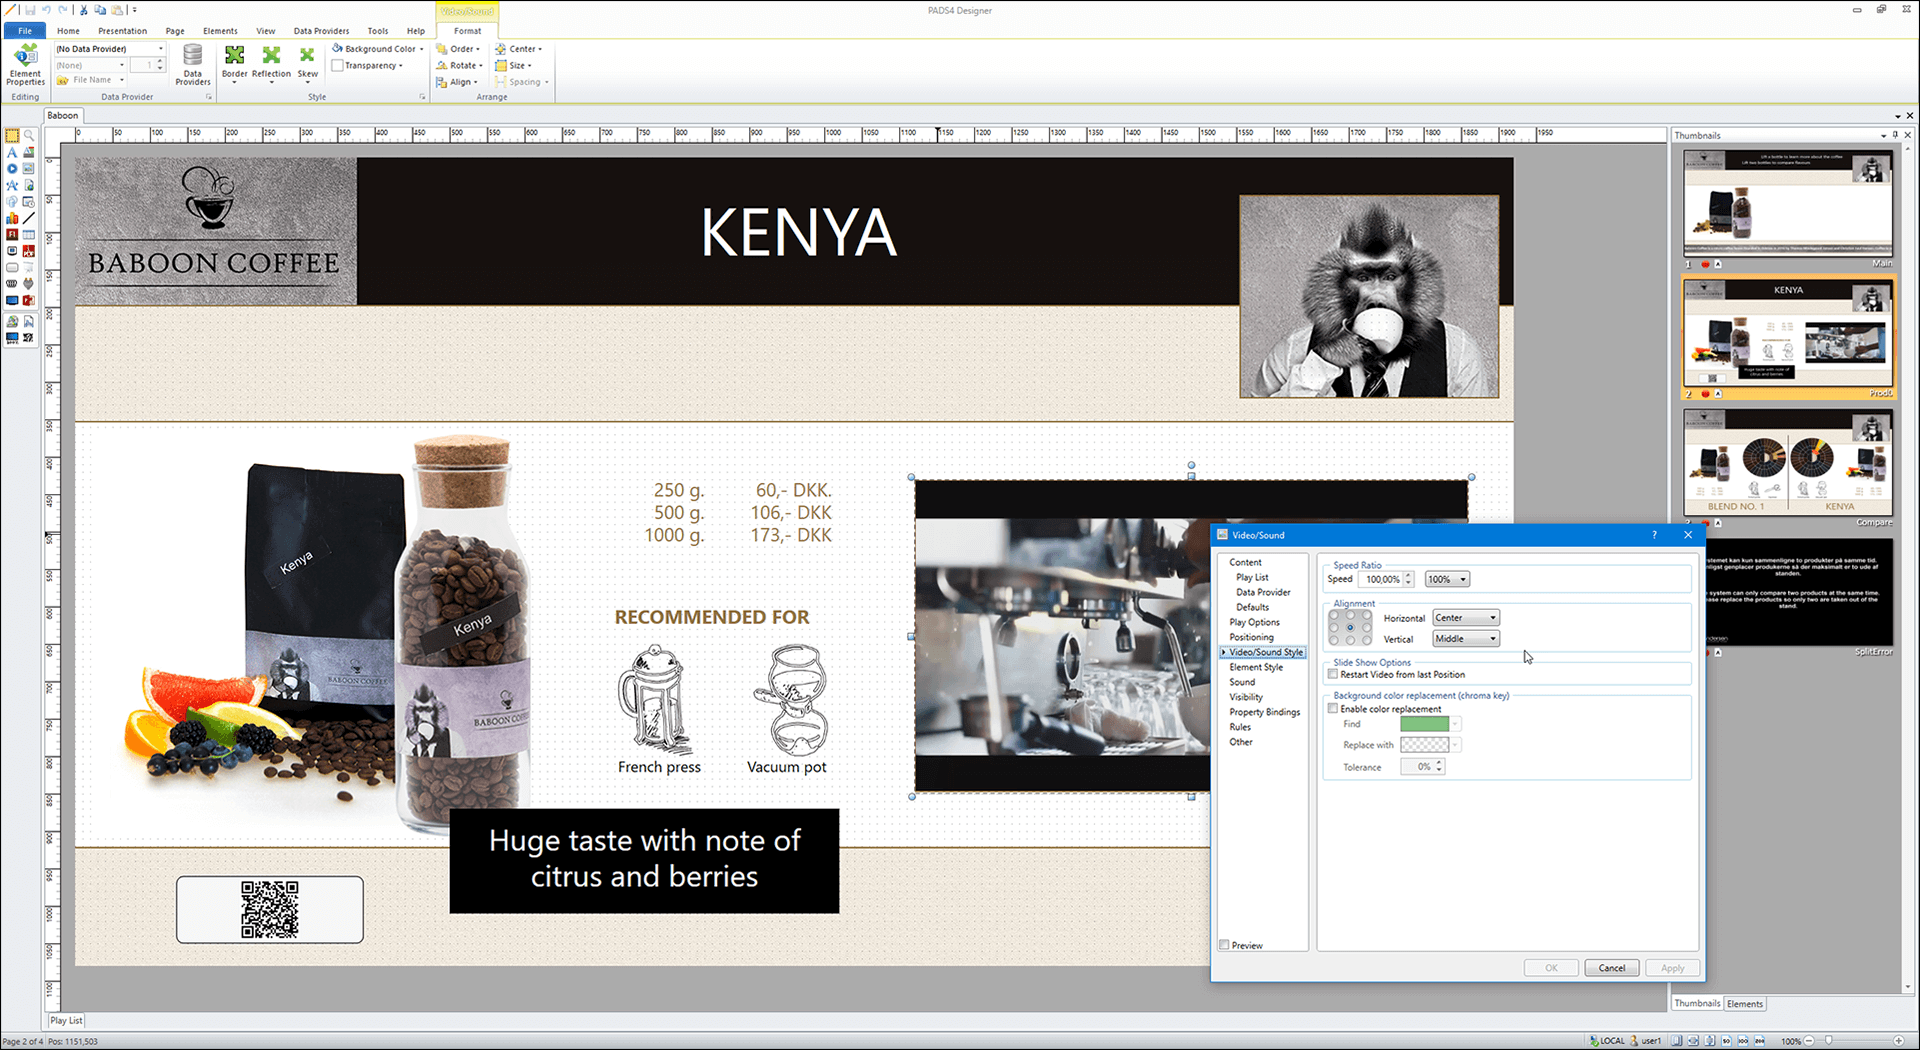1920x1050 pixels.
Task: Select the top-left alignment radio button
Action: pyautogui.click(x=1335, y=616)
